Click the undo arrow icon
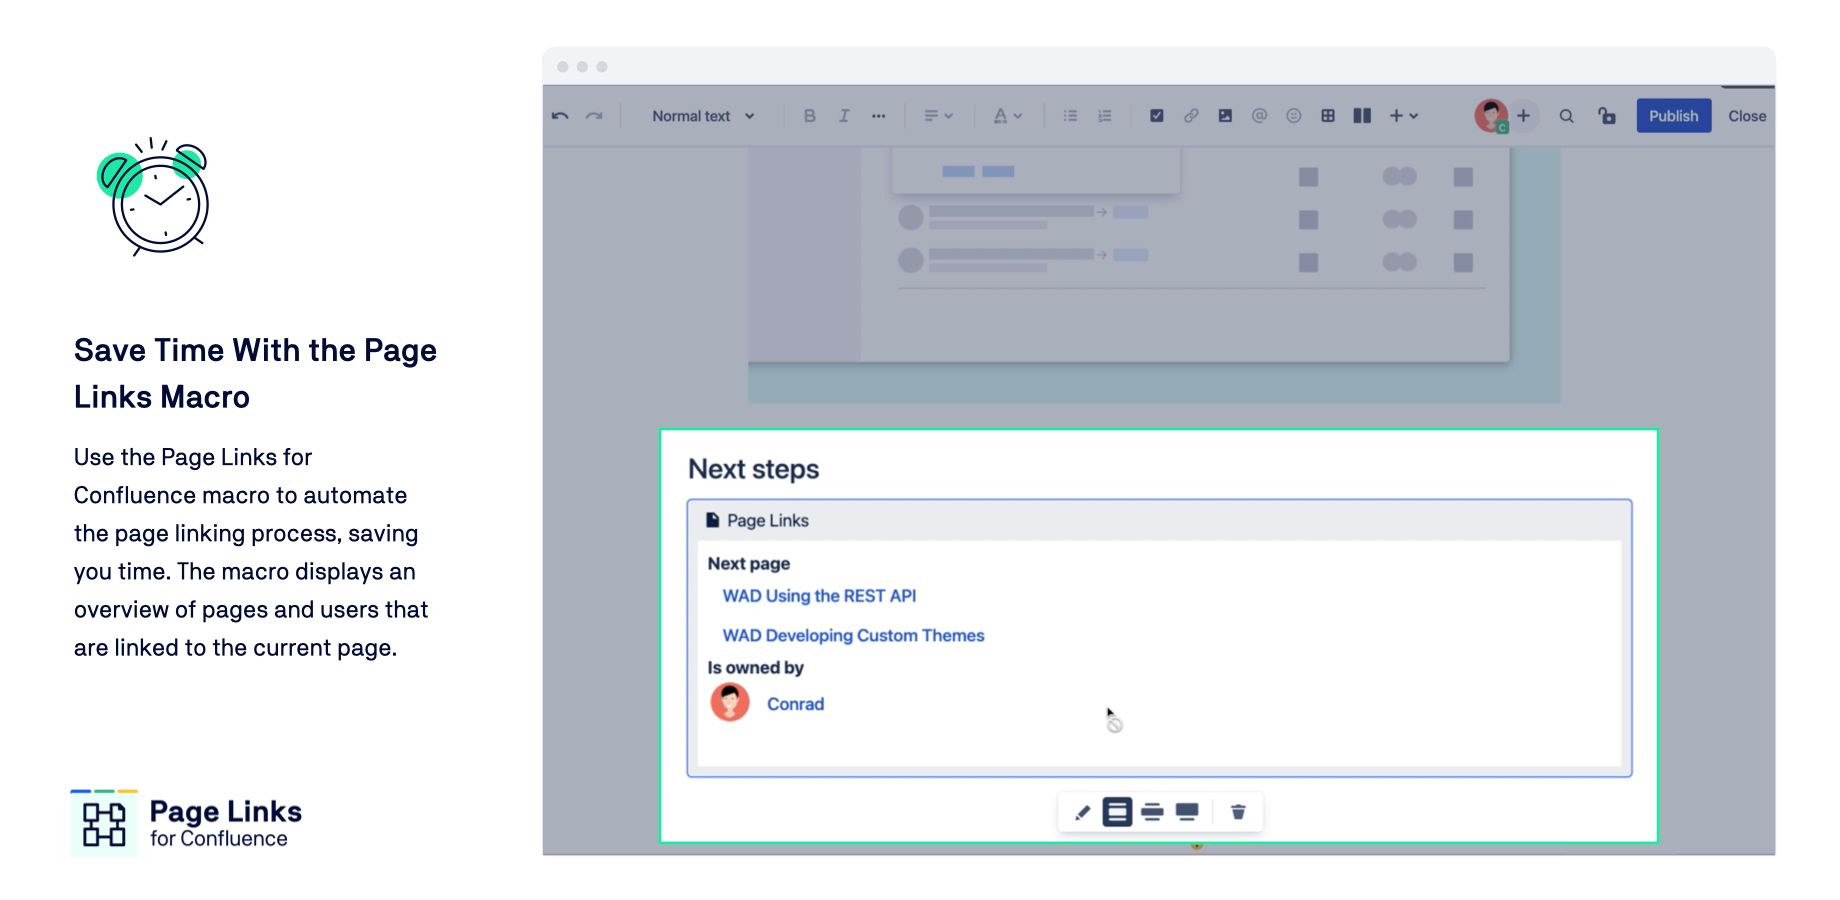 pyautogui.click(x=560, y=116)
